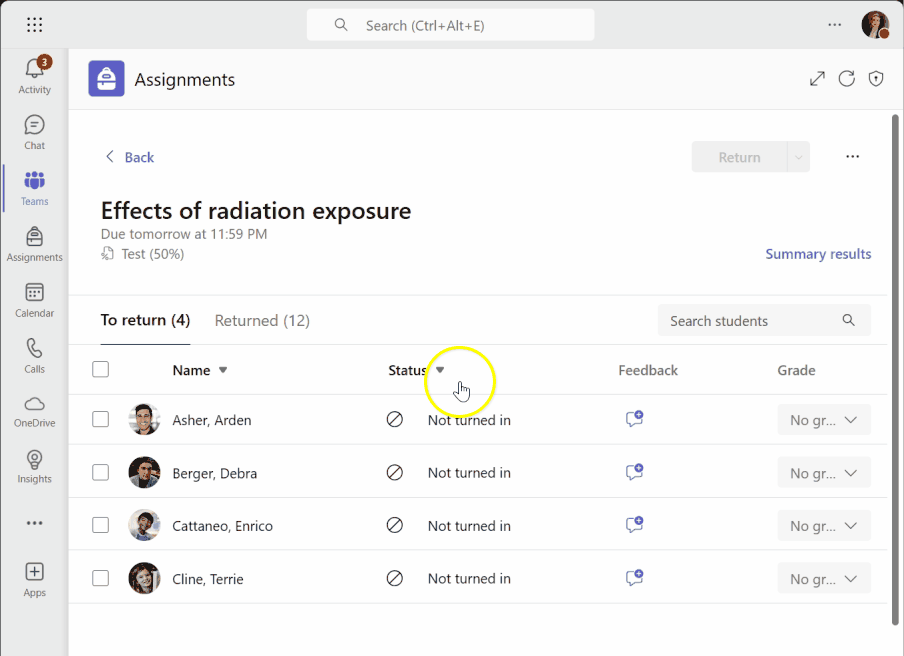Open Summary results link
This screenshot has height=656, width=904.
818,254
